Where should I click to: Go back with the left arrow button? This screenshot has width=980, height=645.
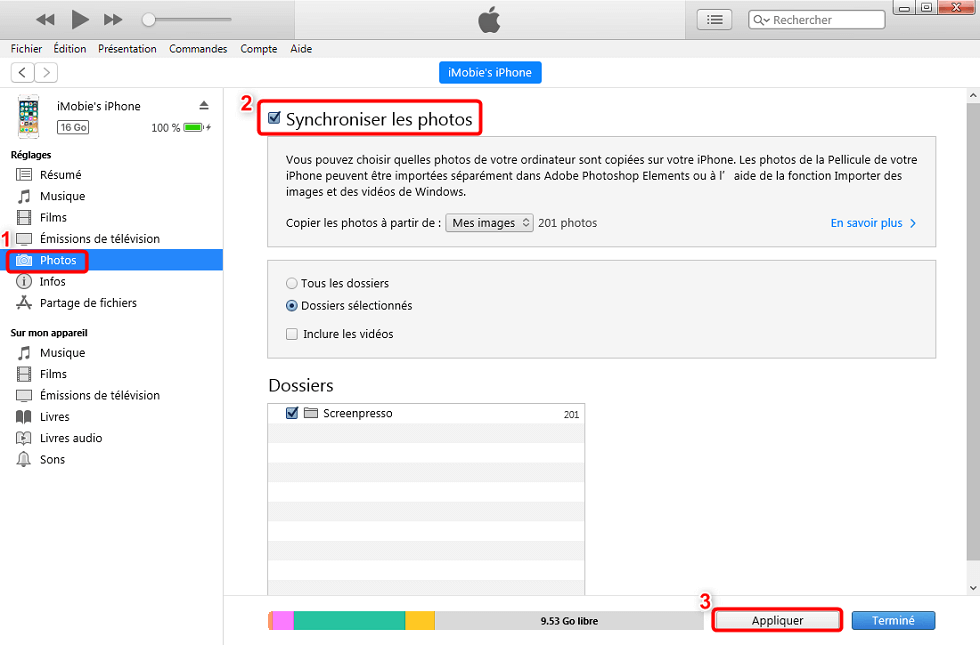pos(22,72)
